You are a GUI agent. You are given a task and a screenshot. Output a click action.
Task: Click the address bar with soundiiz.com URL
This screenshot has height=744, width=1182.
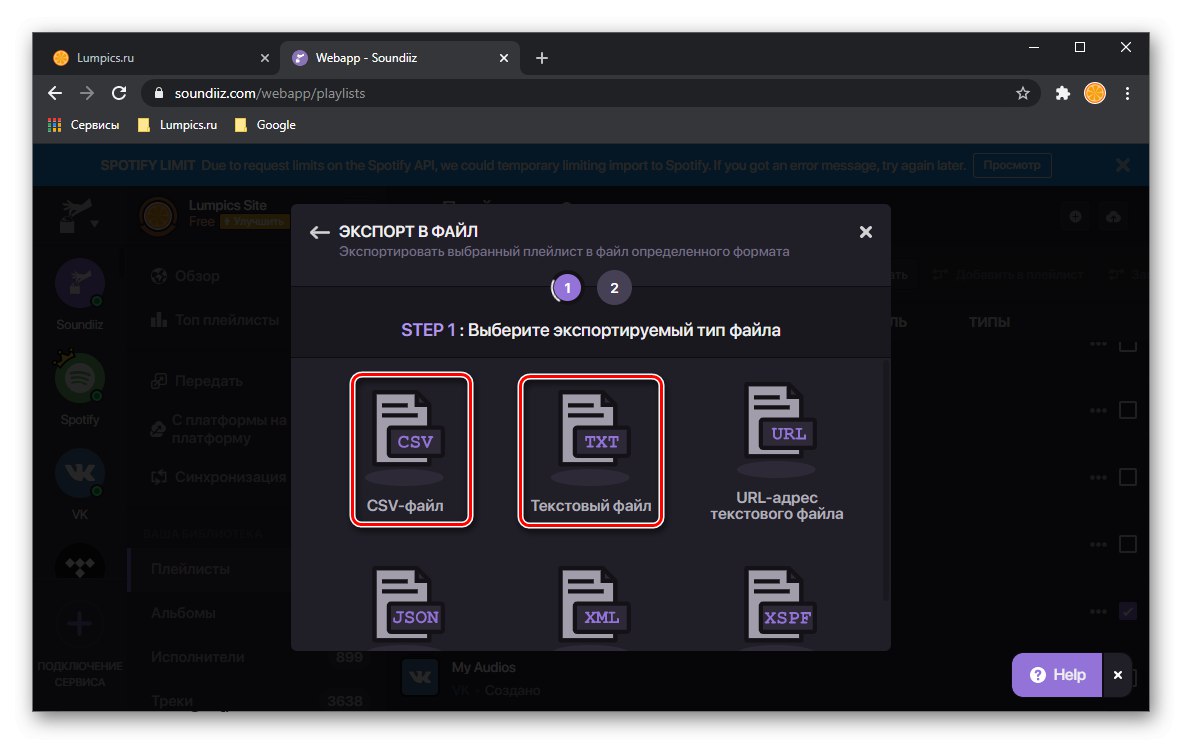click(x=590, y=93)
